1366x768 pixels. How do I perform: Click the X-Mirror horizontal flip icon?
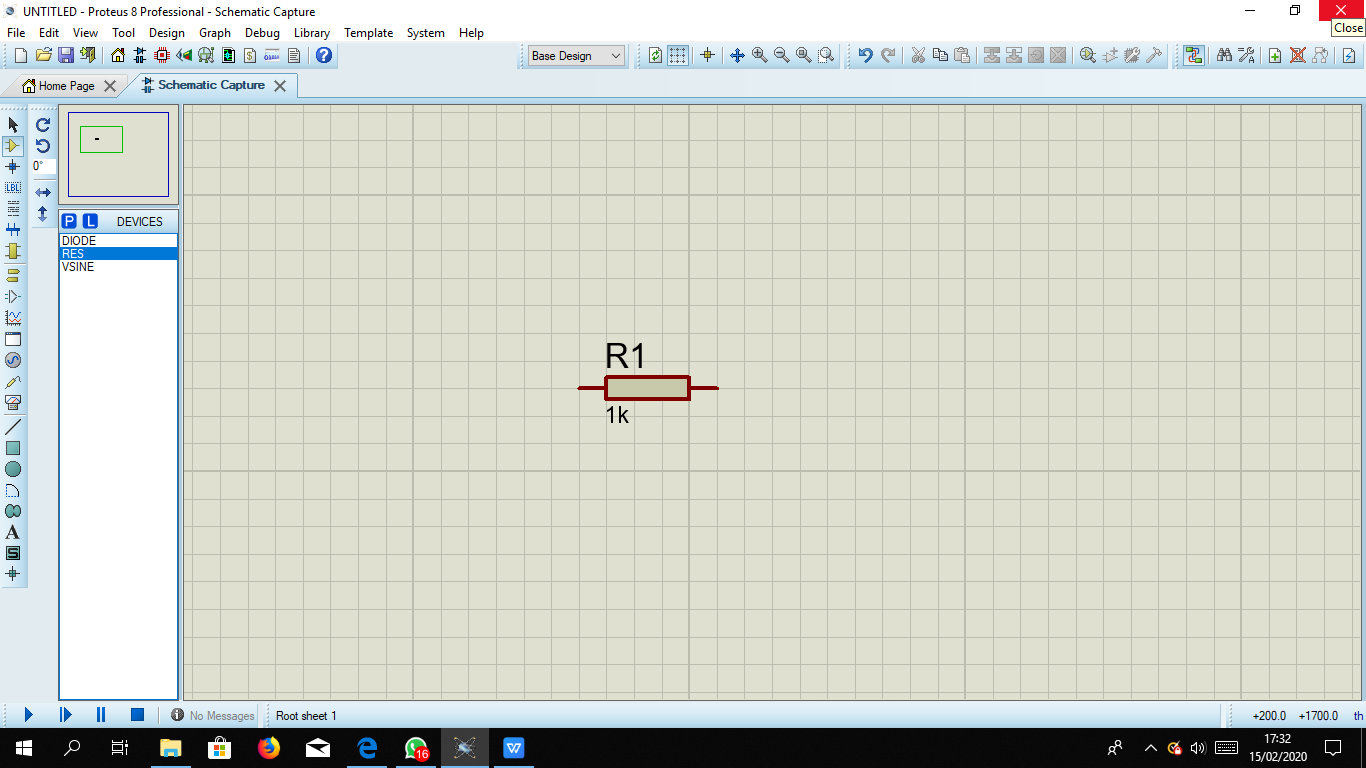point(43,192)
